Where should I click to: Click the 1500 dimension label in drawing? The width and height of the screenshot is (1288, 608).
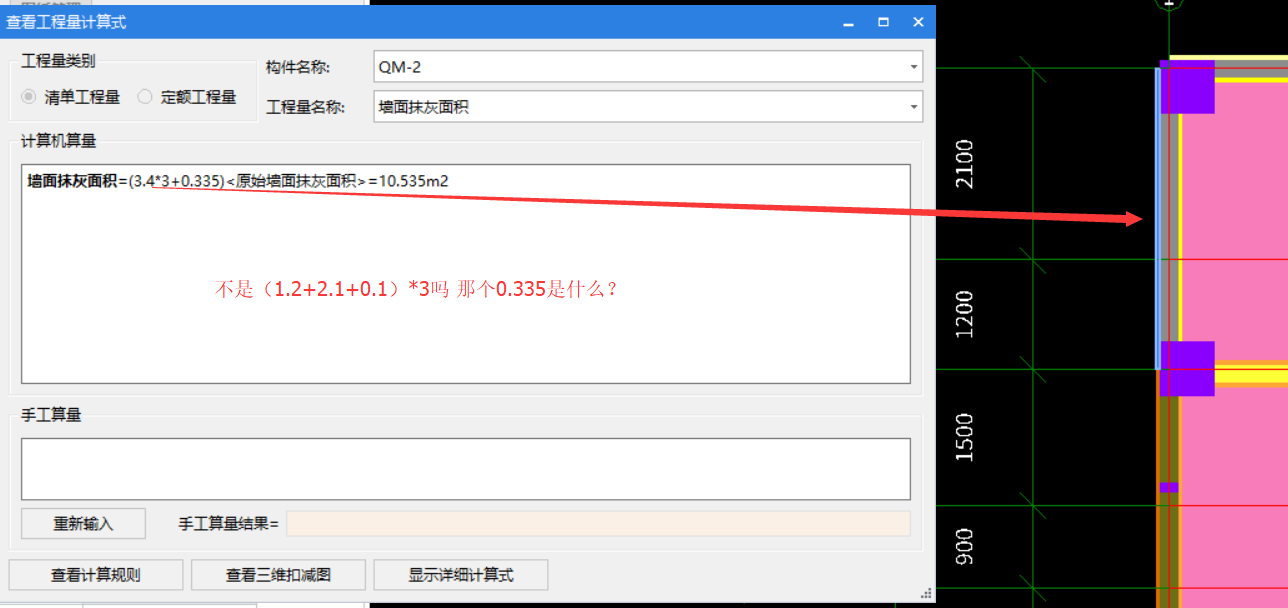point(965,437)
